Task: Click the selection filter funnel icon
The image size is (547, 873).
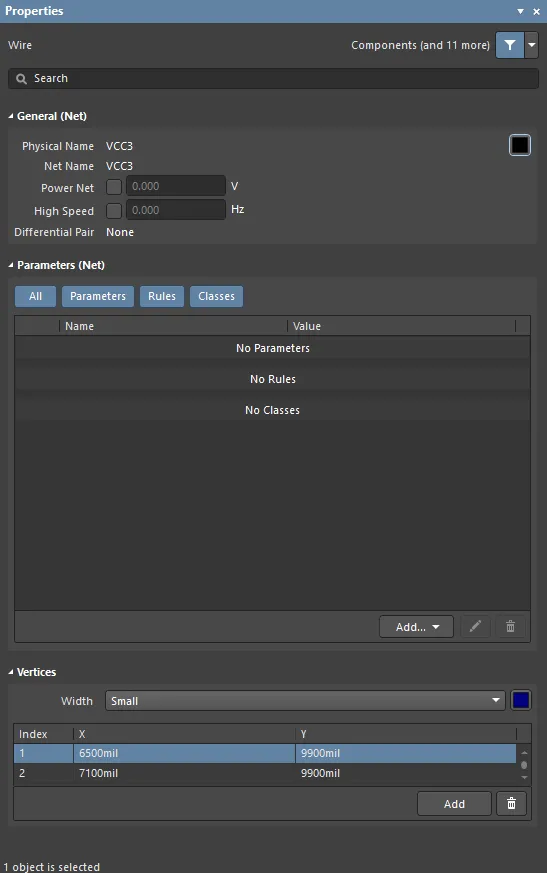Action: pyautogui.click(x=510, y=45)
